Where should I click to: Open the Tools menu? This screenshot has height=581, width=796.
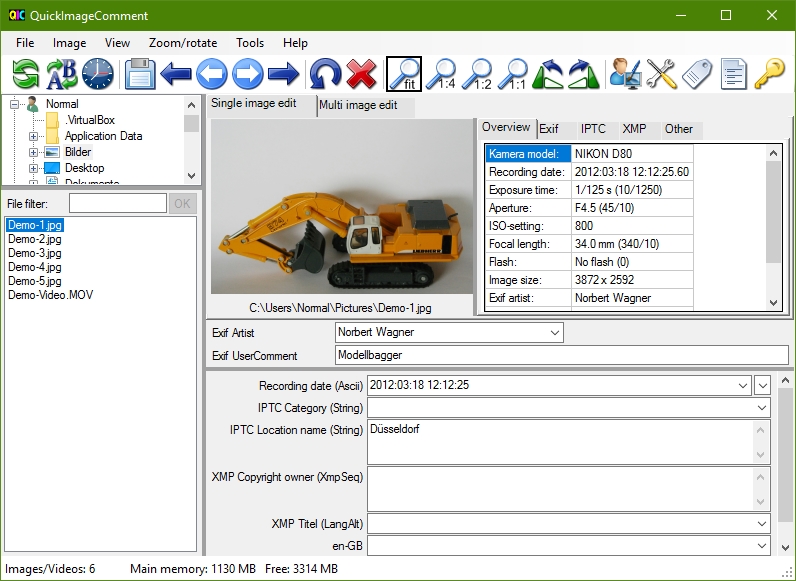(250, 43)
